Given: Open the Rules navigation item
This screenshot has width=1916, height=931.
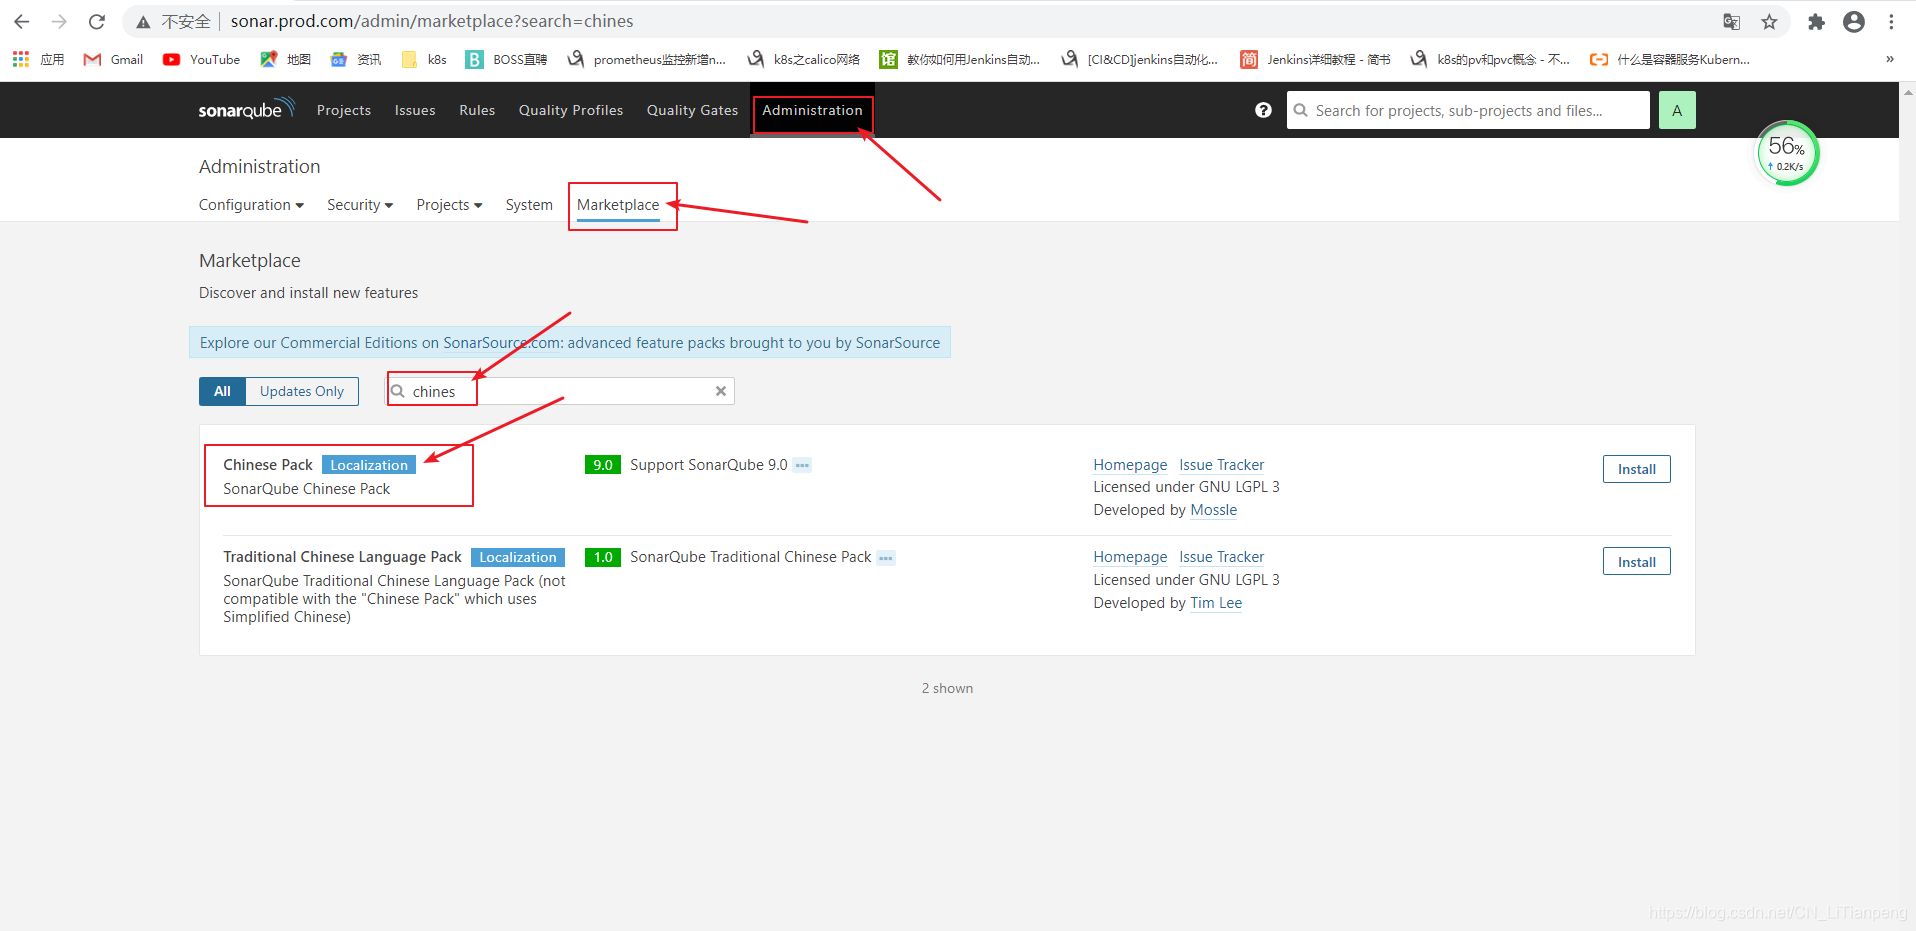Looking at the screenshot, I should pos(477,110).
